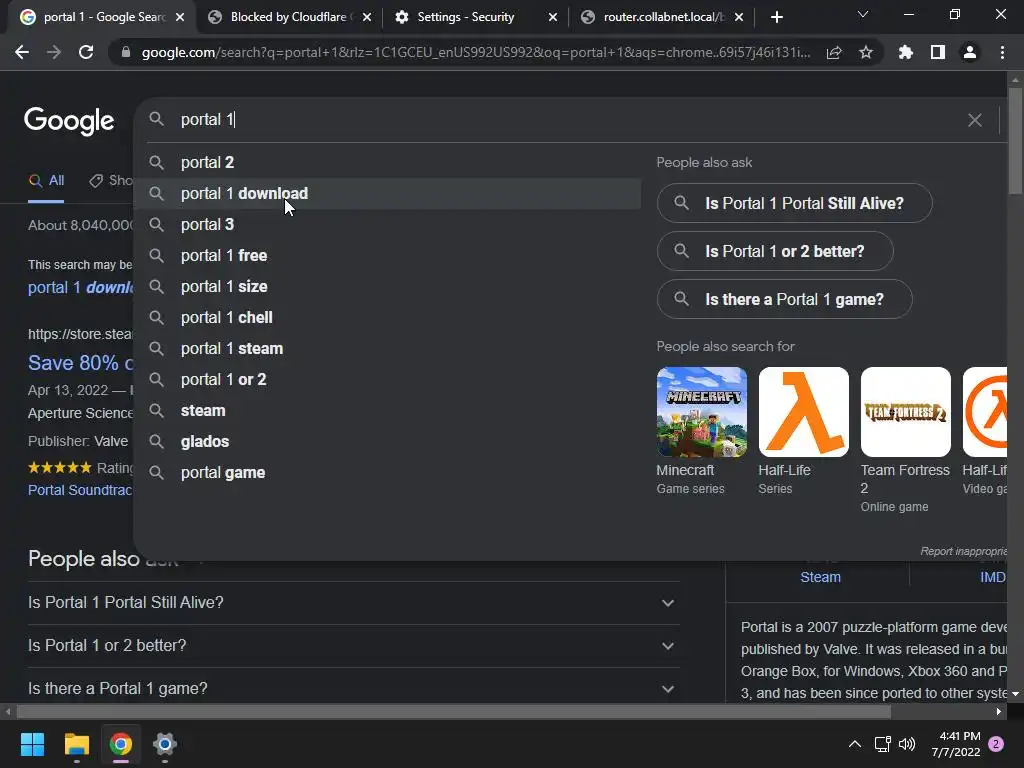The width and height of the screenshot is (1024, 768).
Task: Choose suggestion 'steam'
Action: pyautogui.click(x=387, y=410)
